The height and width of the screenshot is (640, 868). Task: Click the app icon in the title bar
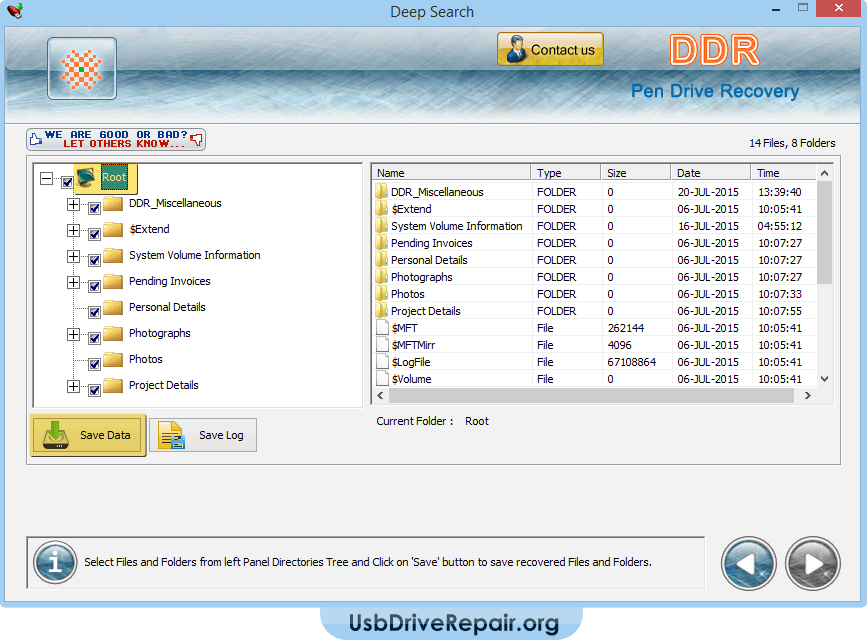tap(15, 11)
